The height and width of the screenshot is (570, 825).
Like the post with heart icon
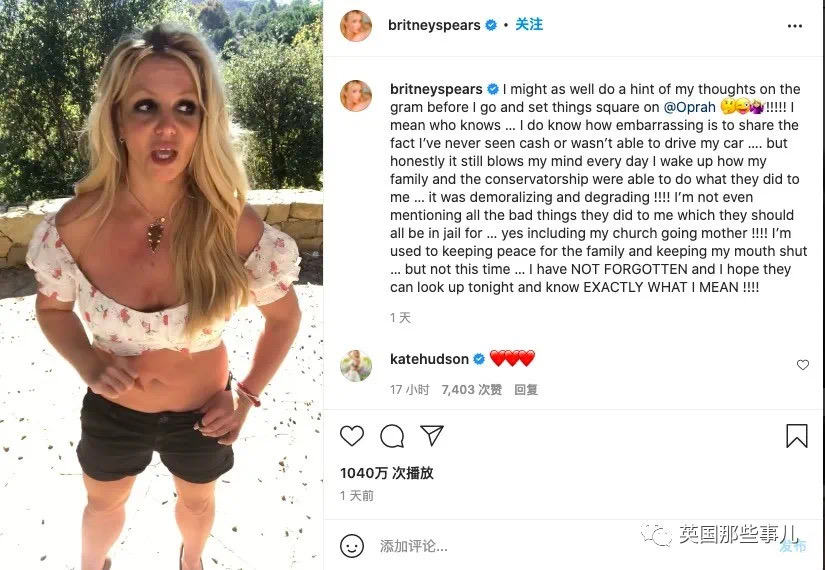click(352, 436)
